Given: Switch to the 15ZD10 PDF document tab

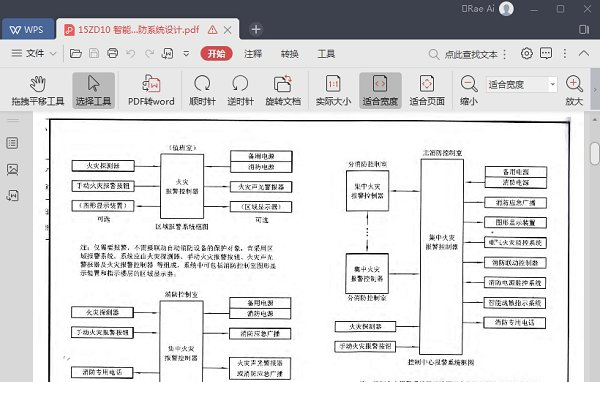Looking at the screenshot, I should coord(138,30).
